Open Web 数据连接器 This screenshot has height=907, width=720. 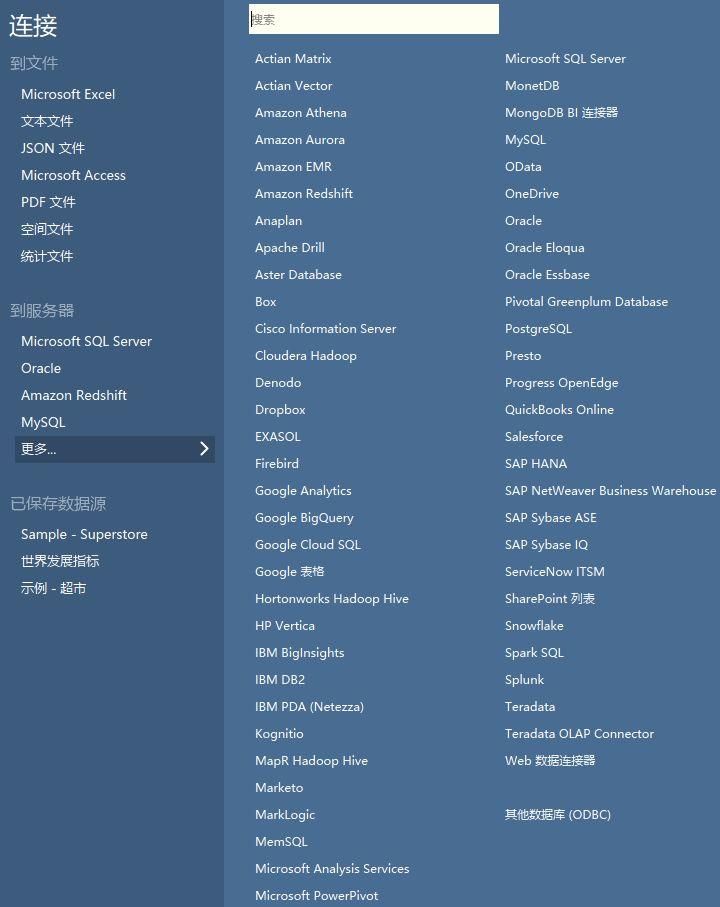(x=550, y=761)
